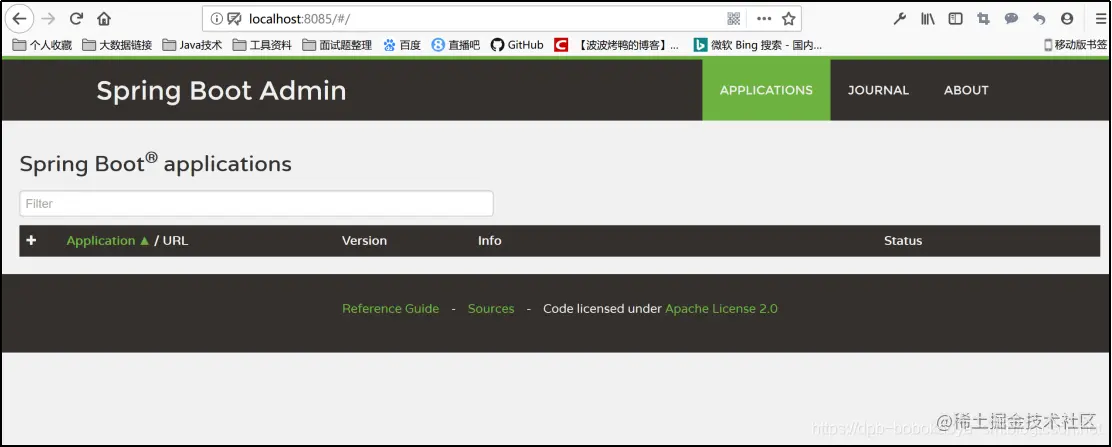Open page actions three-dot menu
The height and width of the screenshot is (447, 1112).
click(x=764, y=18)
